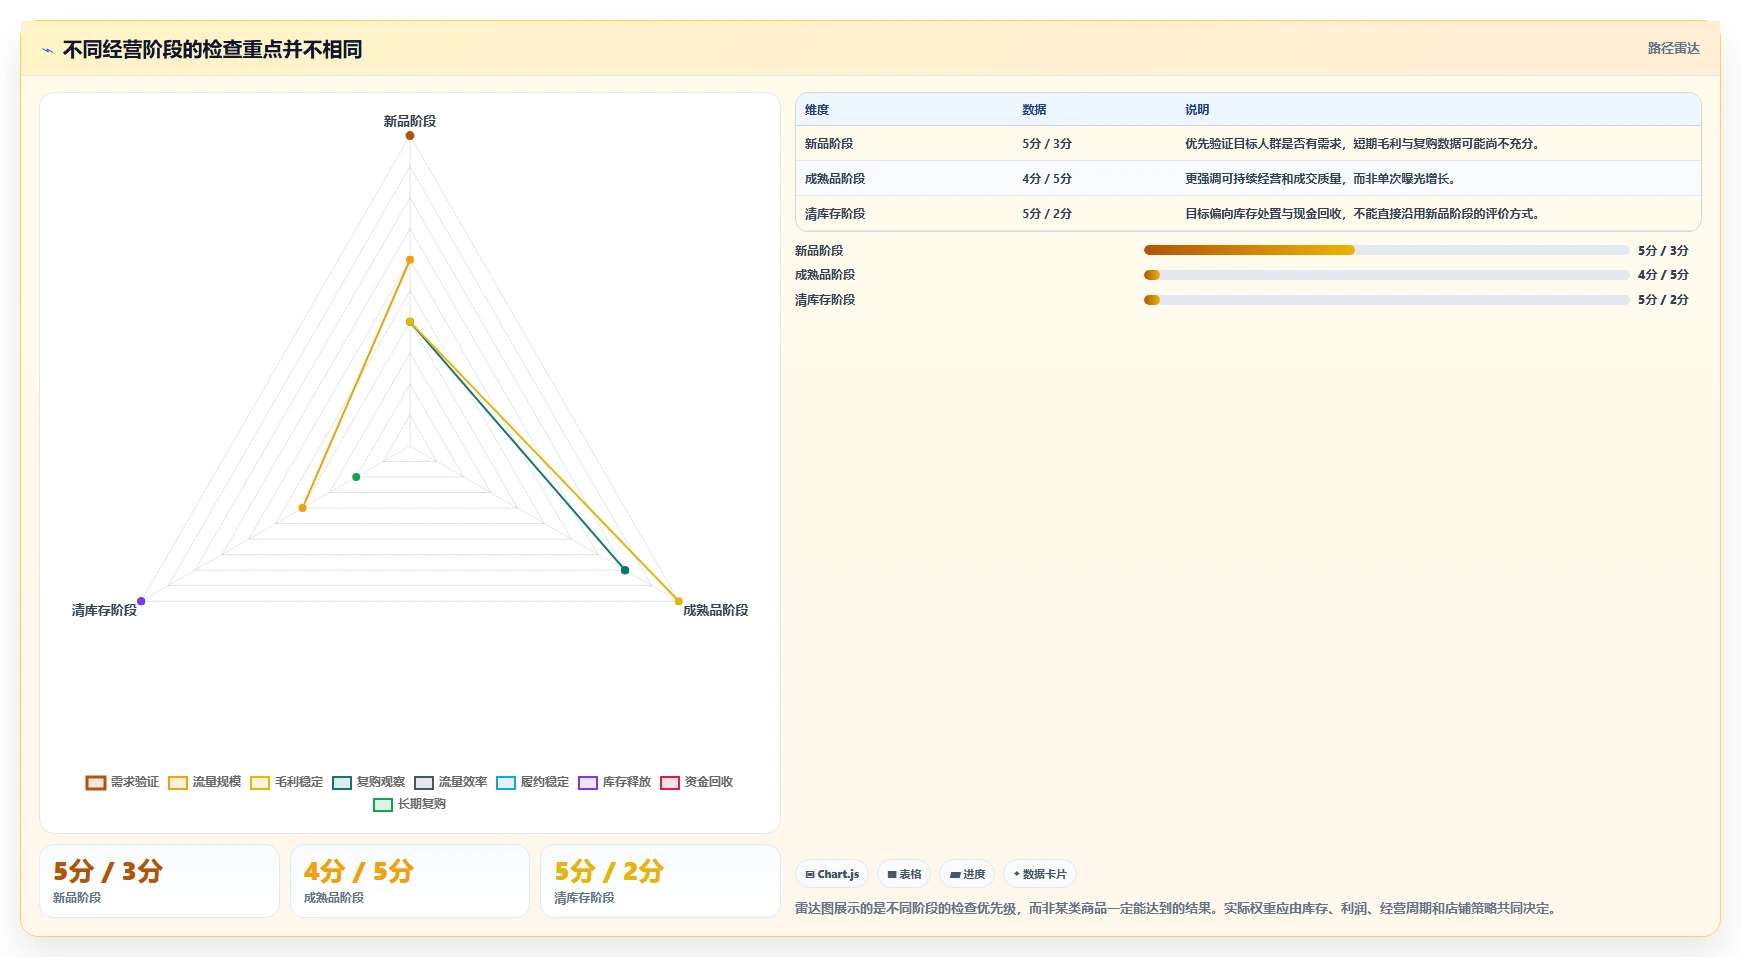Screen dimensions: 1741x957
Task: Click the 清库存阶段 progress bar
Action: coord(1386,300)
